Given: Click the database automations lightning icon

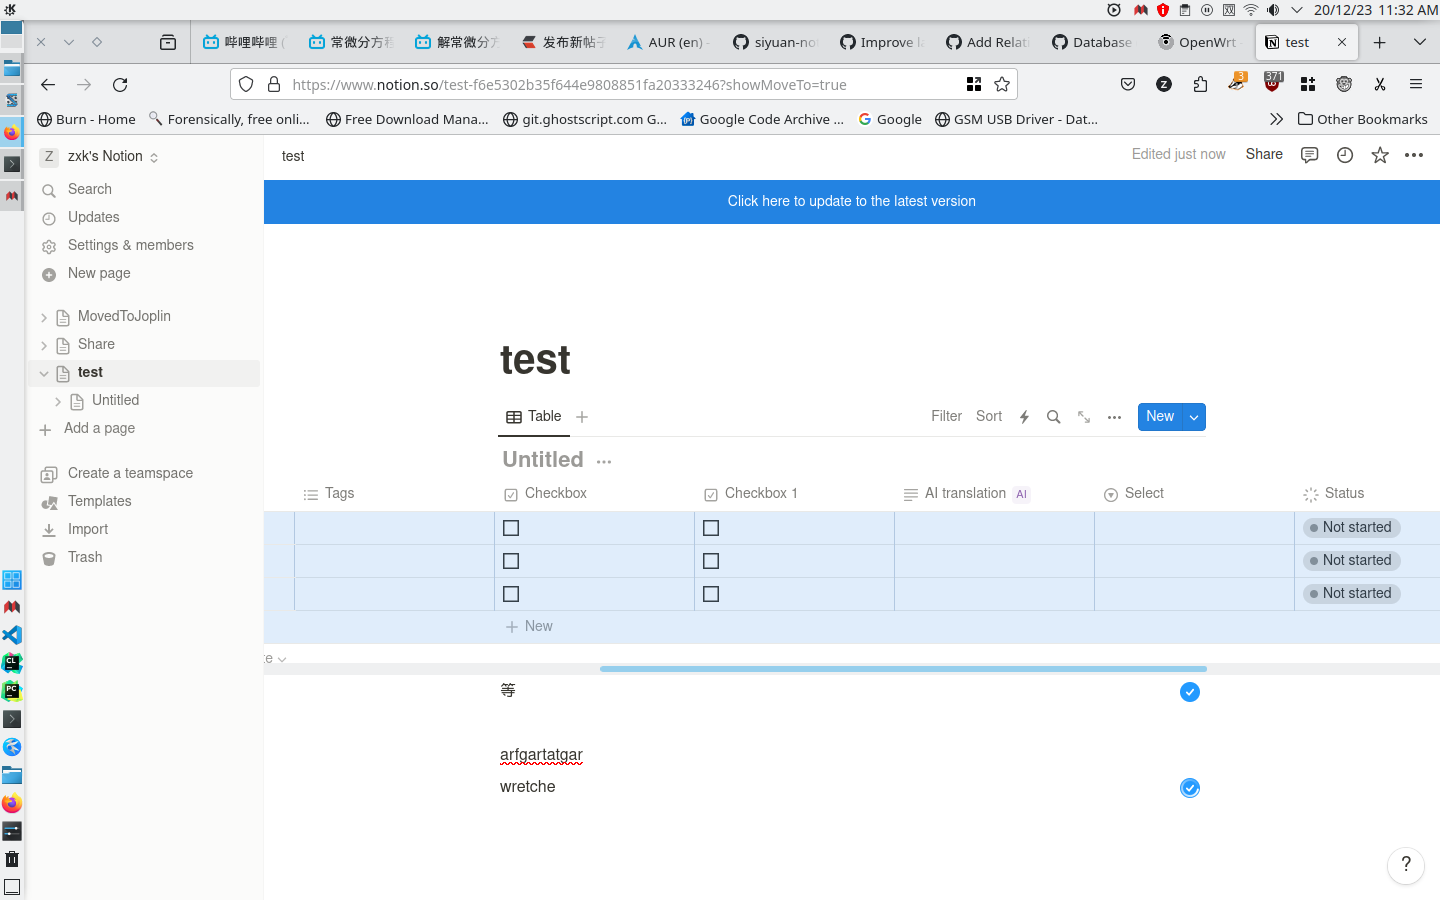Looking at the screenshot, I should [x=1024, y=417].
